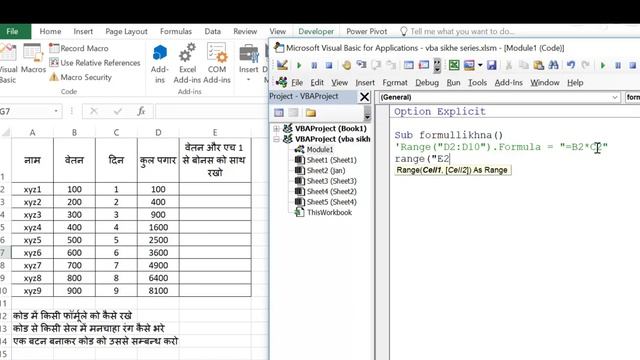Open the debug toolbar options arrow
The image size is (640, 360).
pos(437,65)
